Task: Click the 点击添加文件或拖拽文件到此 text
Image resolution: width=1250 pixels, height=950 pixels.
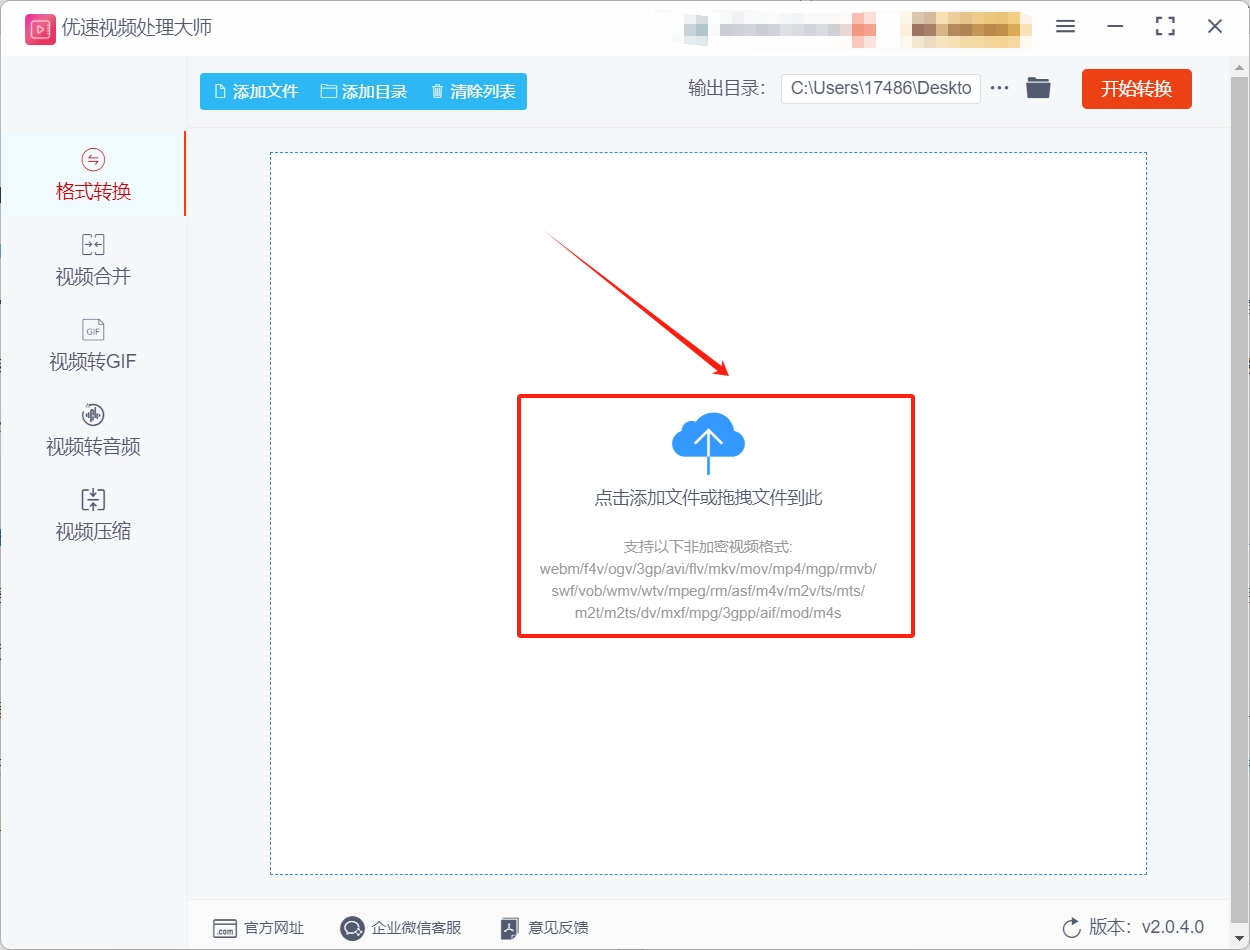Action: (708, 498)
